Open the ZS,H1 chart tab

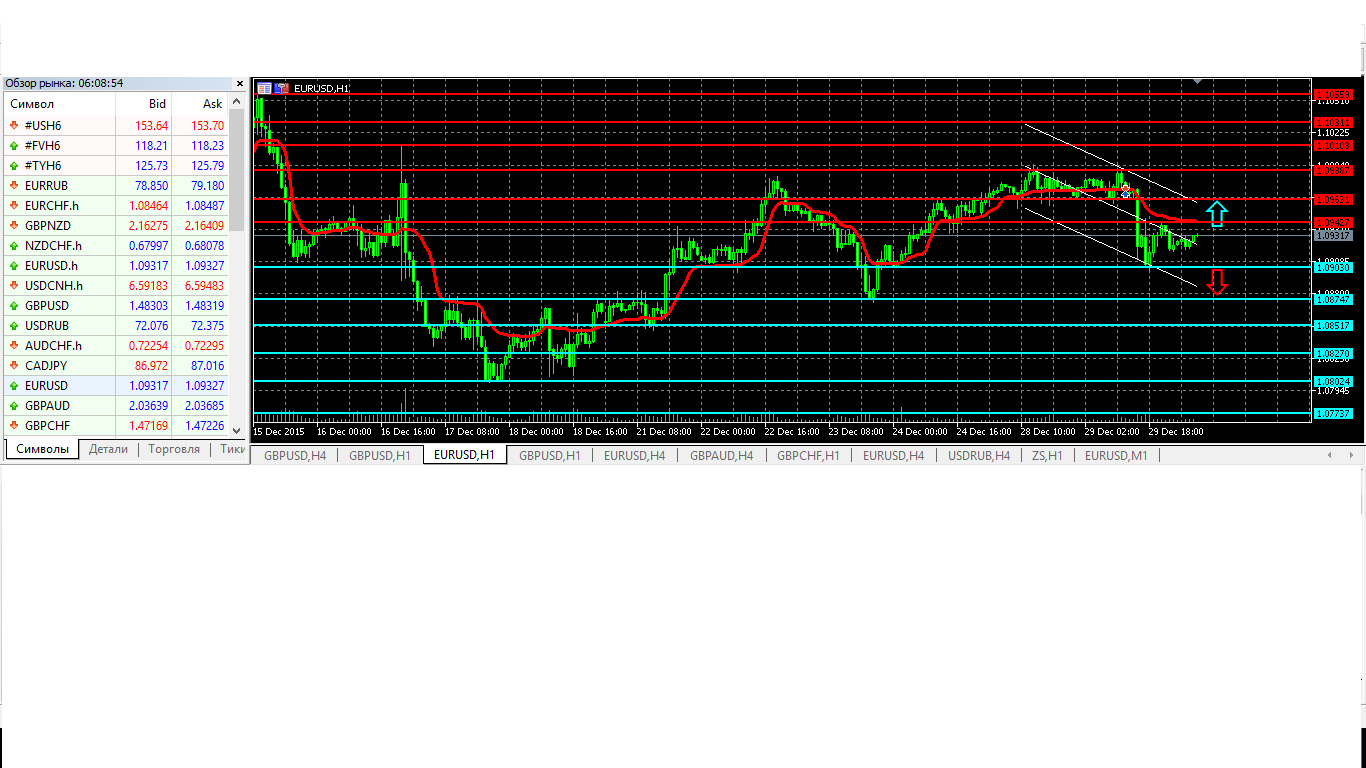[x=1047, y=455]
